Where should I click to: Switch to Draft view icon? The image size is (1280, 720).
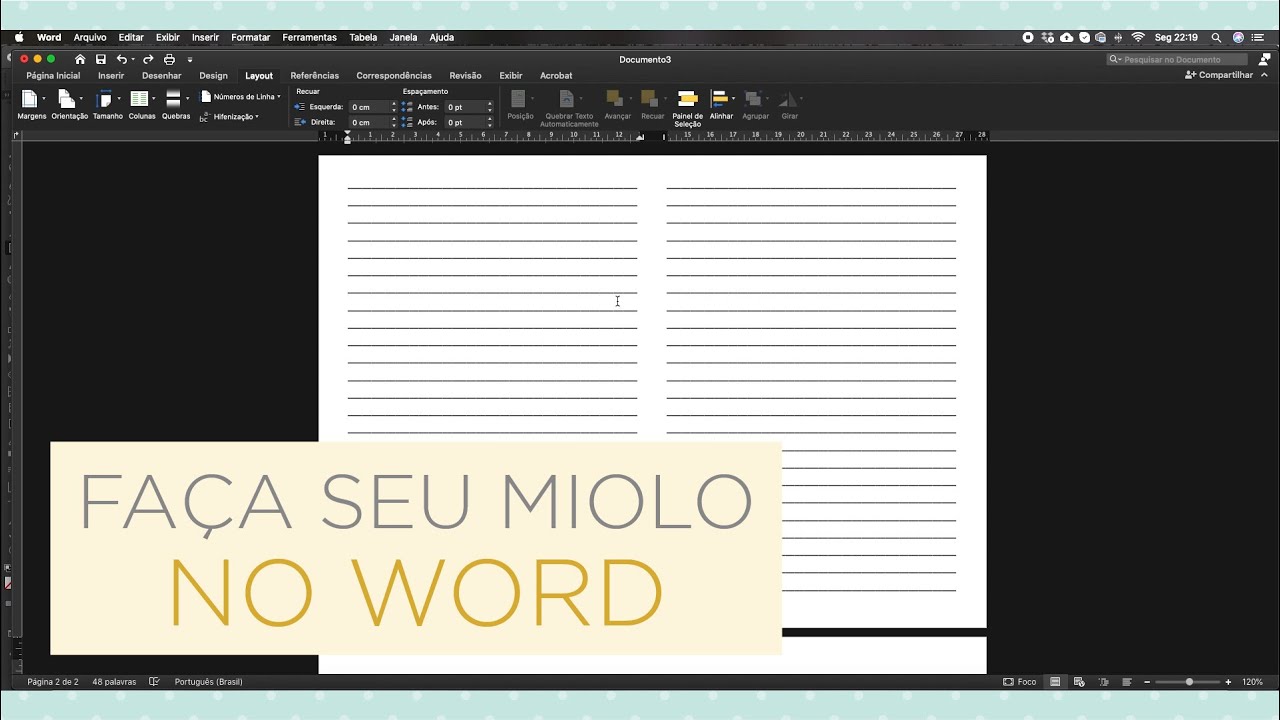tap(1127, 682)
